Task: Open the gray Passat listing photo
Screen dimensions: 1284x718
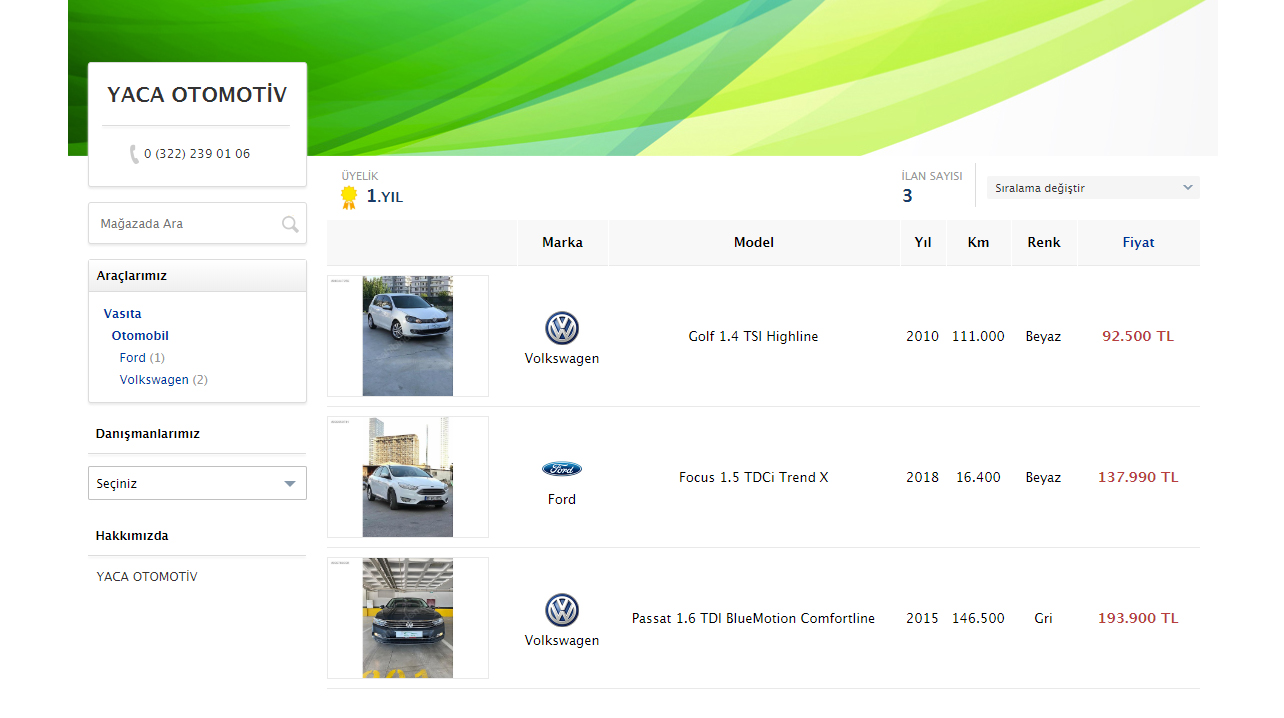Action: [x=408, y=618]
